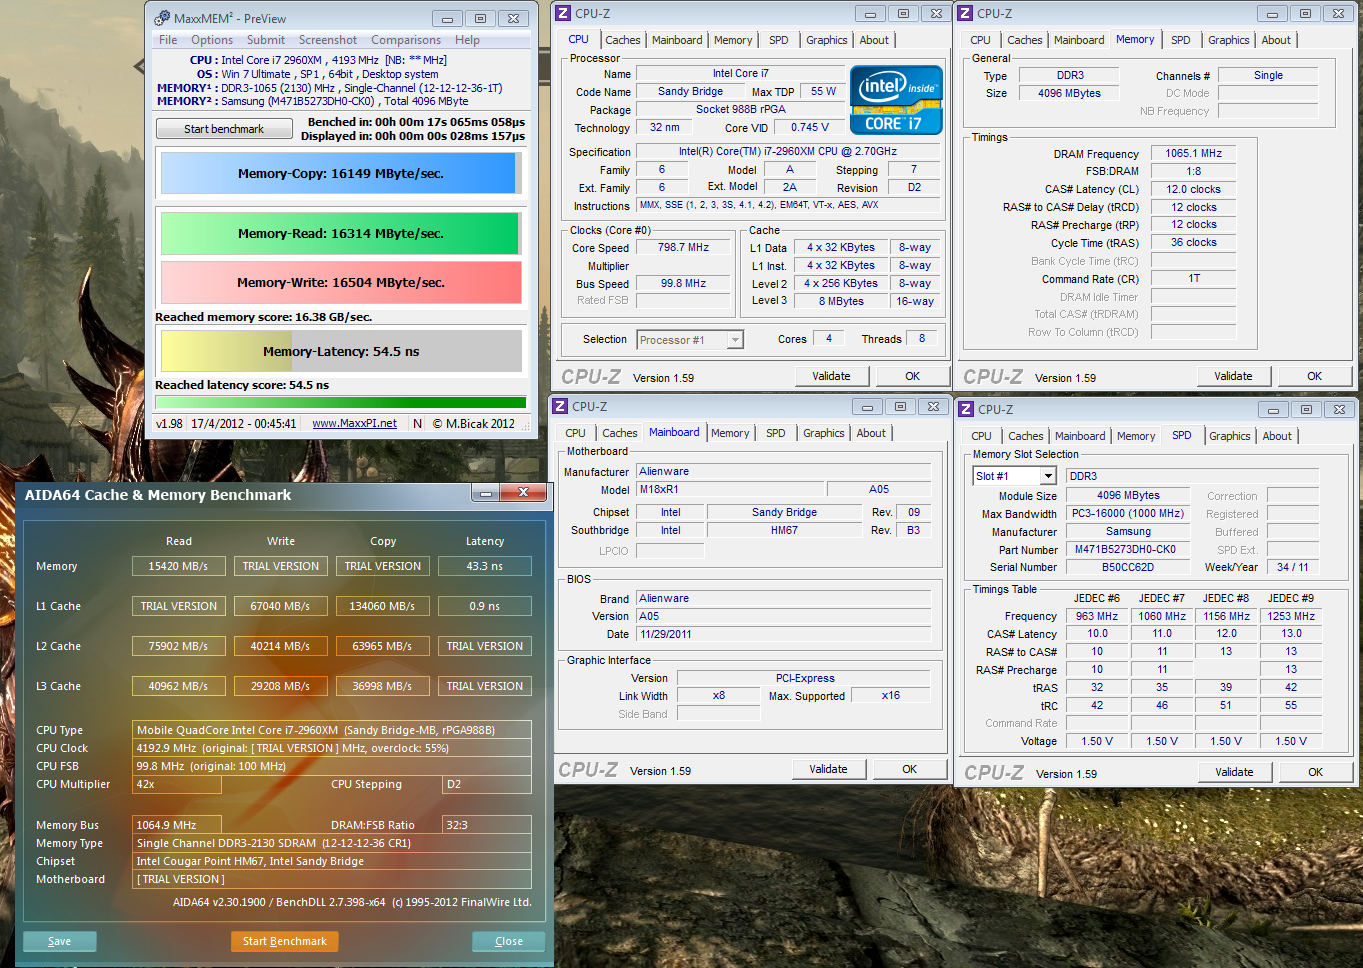Click the Command Rate 1T value
The height and width of the screenshot is (968, 1363).
click(x=1194, y=278)
